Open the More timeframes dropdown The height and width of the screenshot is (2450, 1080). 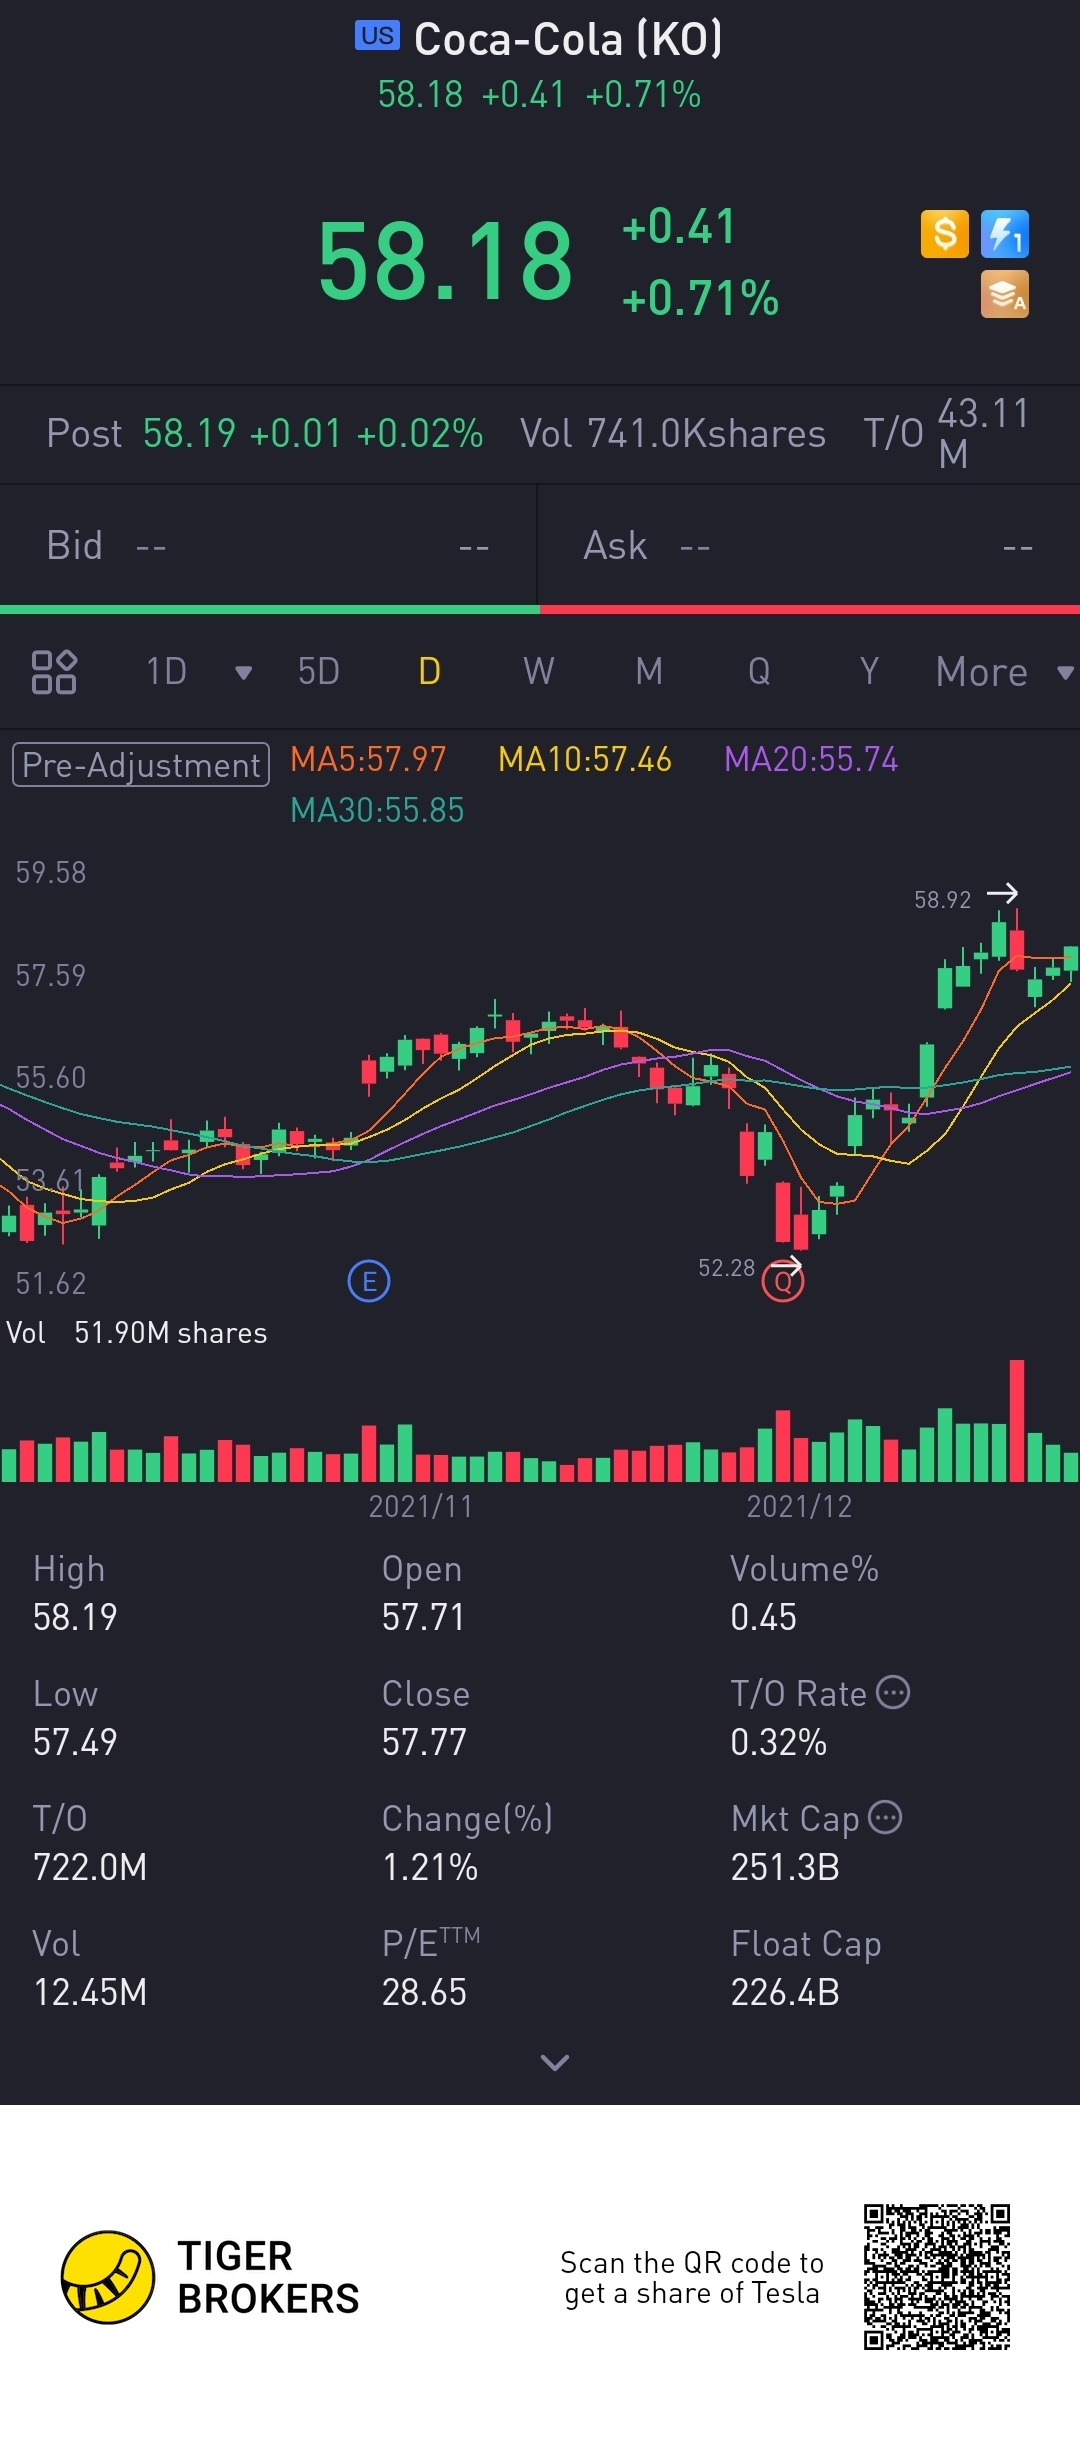1005,672
